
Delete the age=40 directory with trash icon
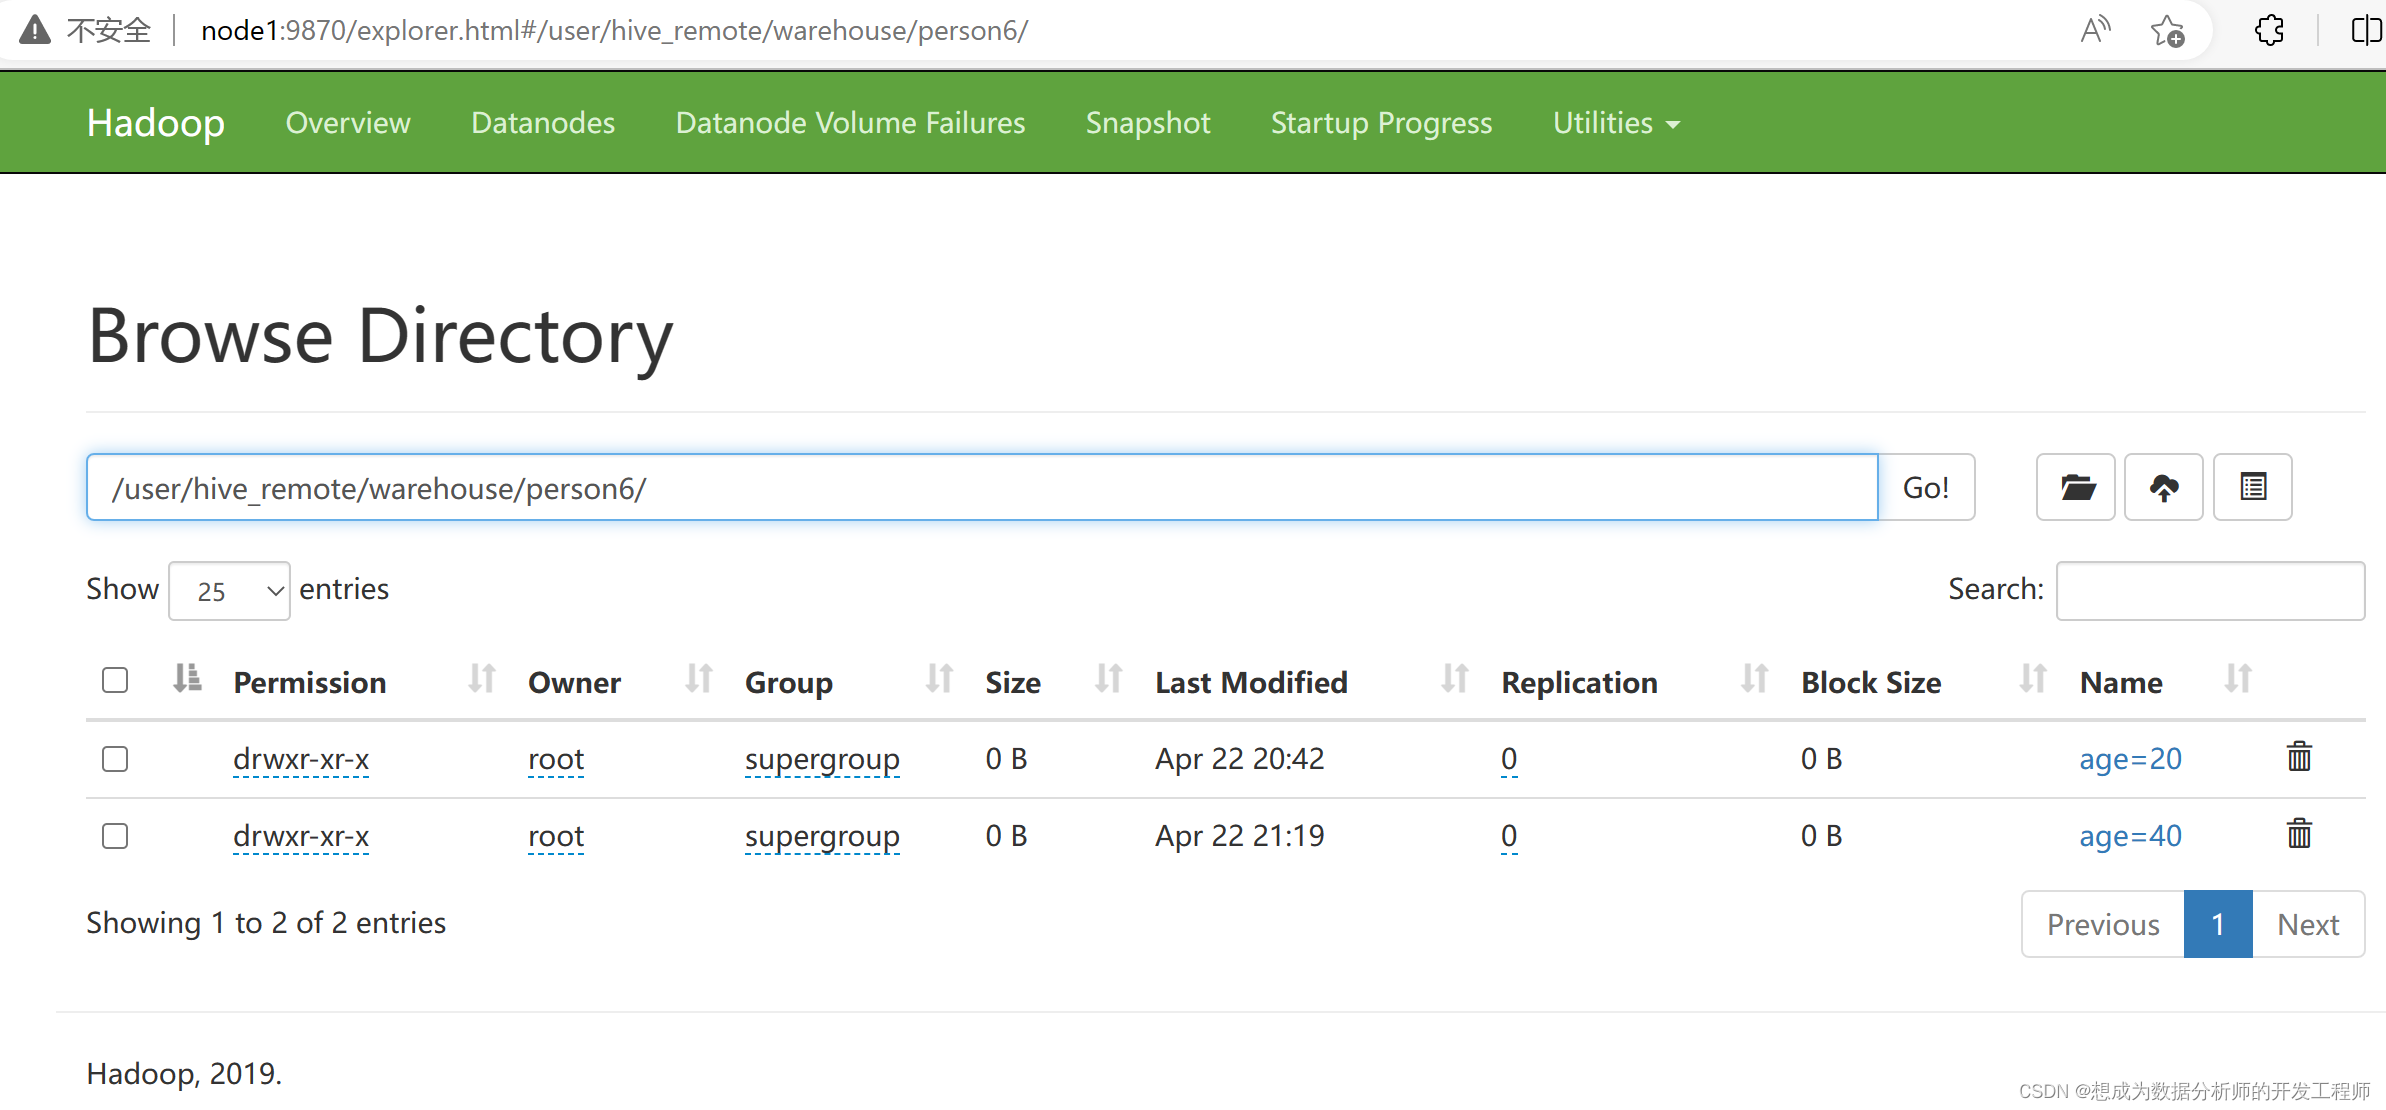click(2299, 834)
